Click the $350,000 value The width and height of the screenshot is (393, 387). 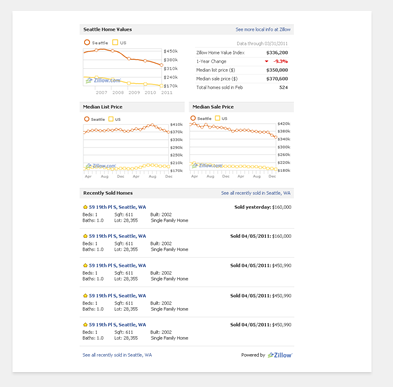coord(277,70)
